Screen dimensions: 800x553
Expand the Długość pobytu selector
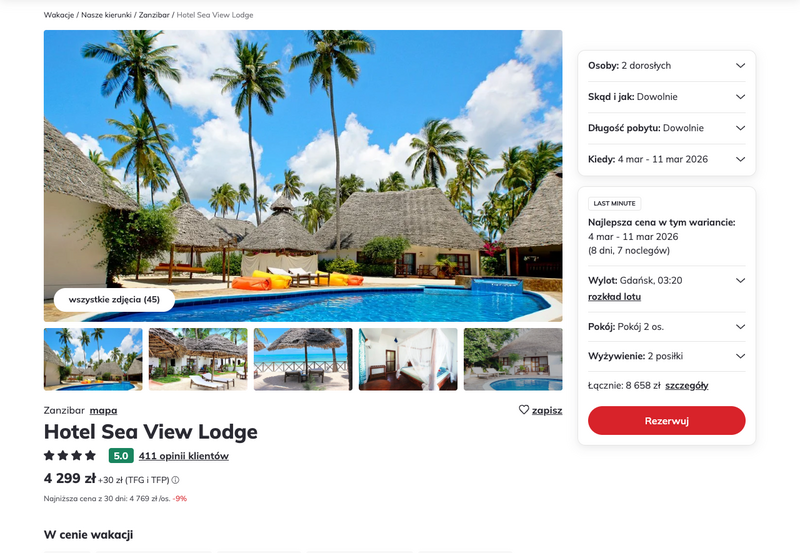coord(666,128)
